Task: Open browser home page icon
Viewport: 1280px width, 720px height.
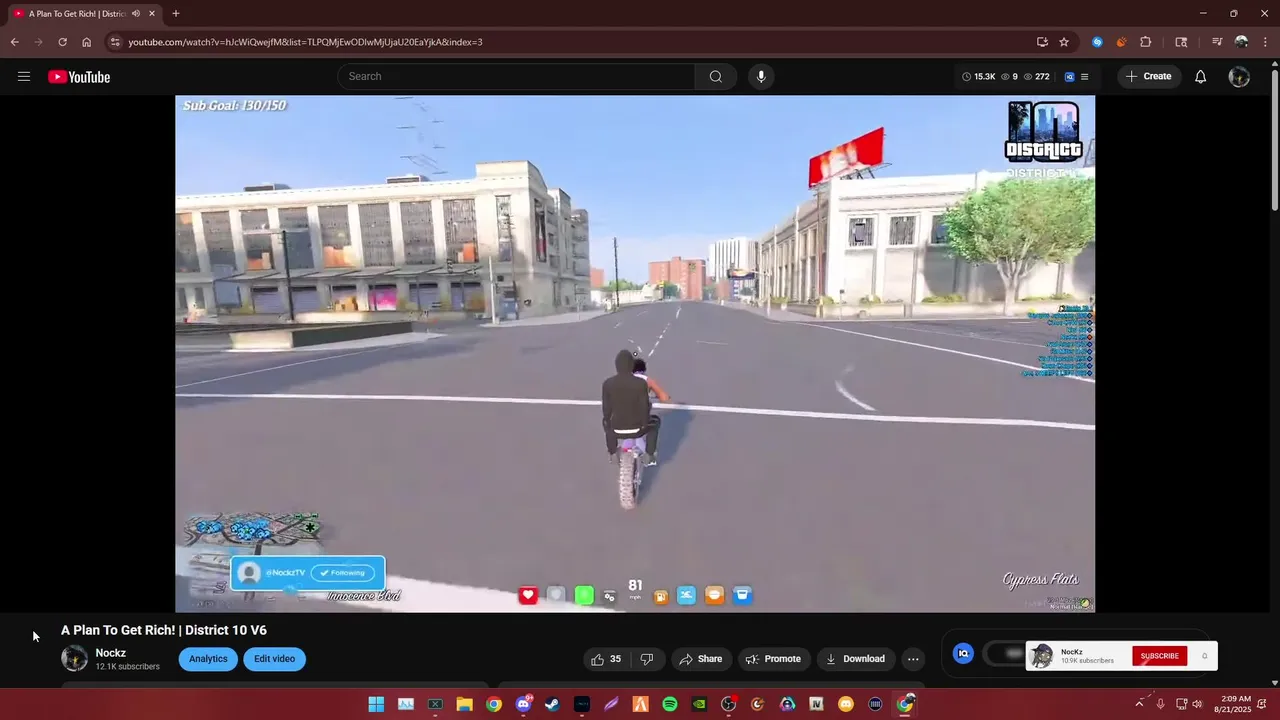Action: pyautogui.click(x=86, y=42)
